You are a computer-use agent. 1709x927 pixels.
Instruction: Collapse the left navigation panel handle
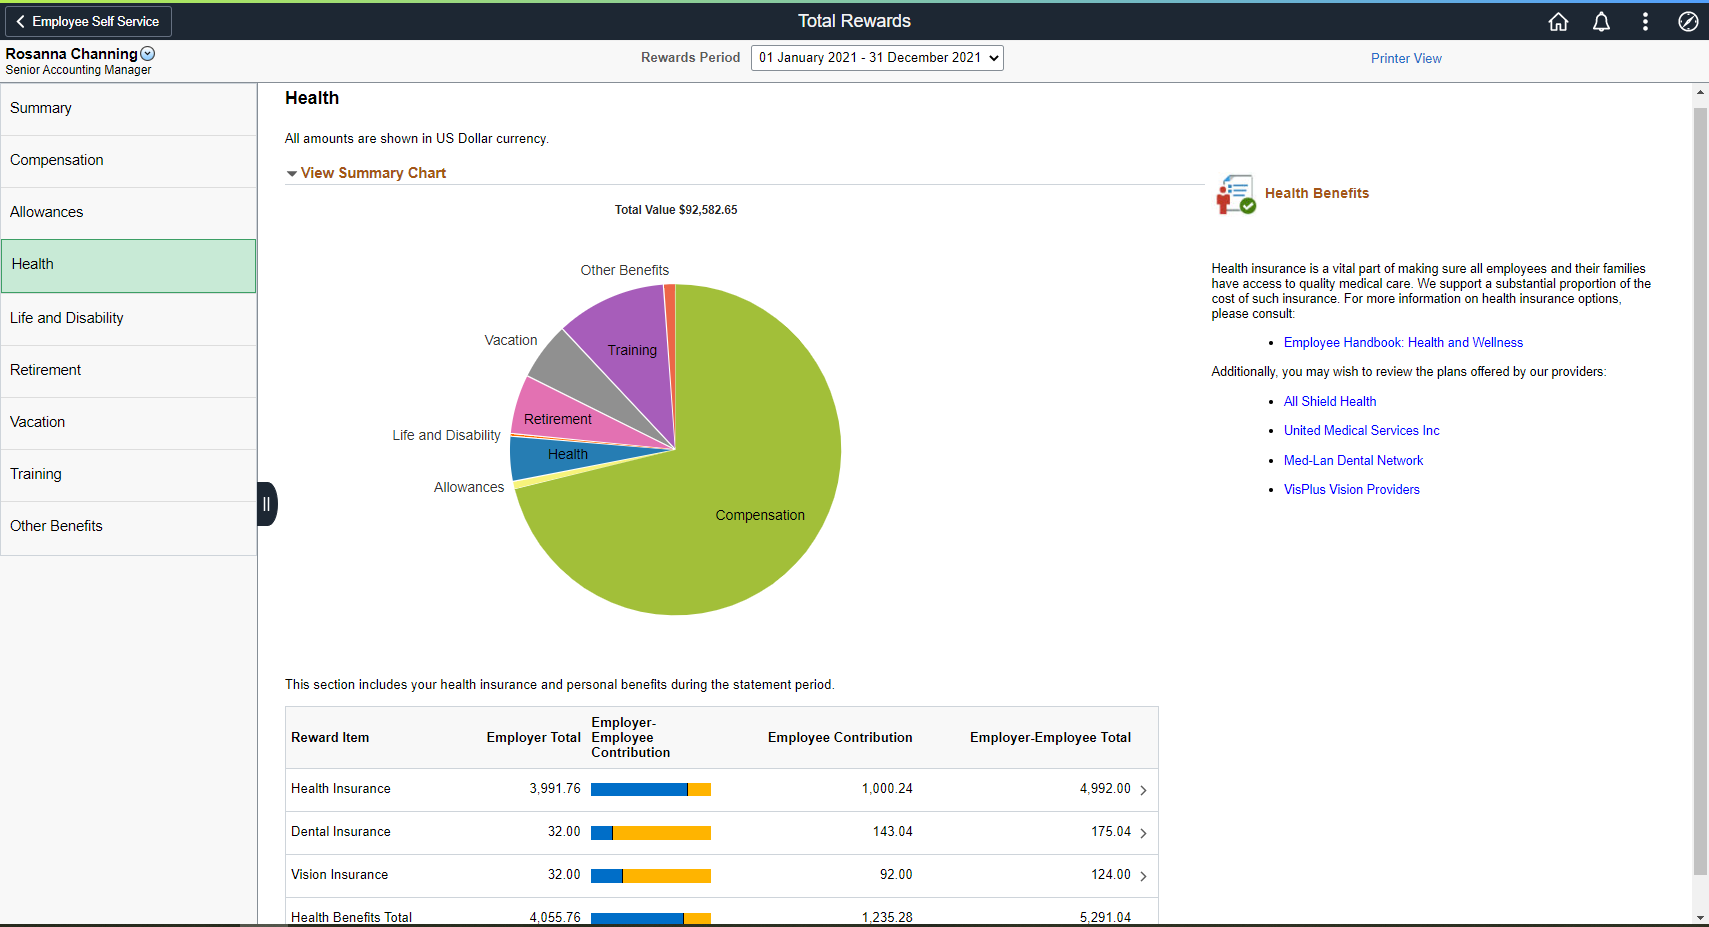click(x=266, y=504)
